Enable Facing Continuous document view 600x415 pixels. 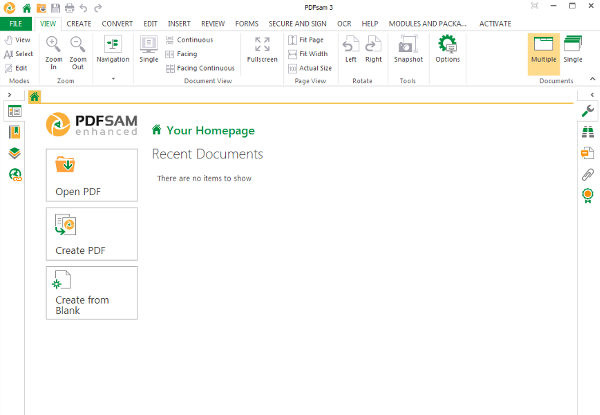click(200, 68)
